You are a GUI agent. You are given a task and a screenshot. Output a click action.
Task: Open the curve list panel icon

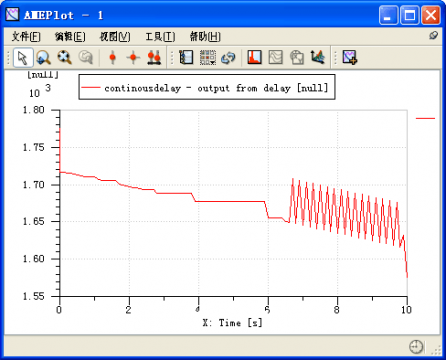(x=186, y=57)
